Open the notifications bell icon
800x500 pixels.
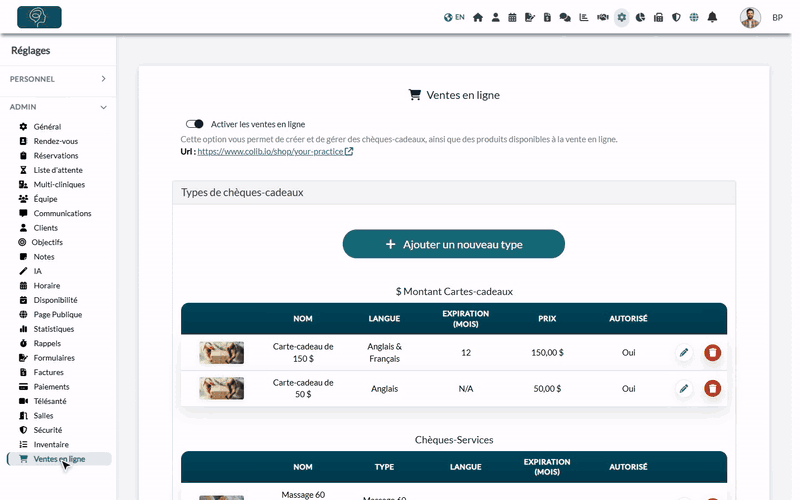pyautogui.click(x=712, y=17)
